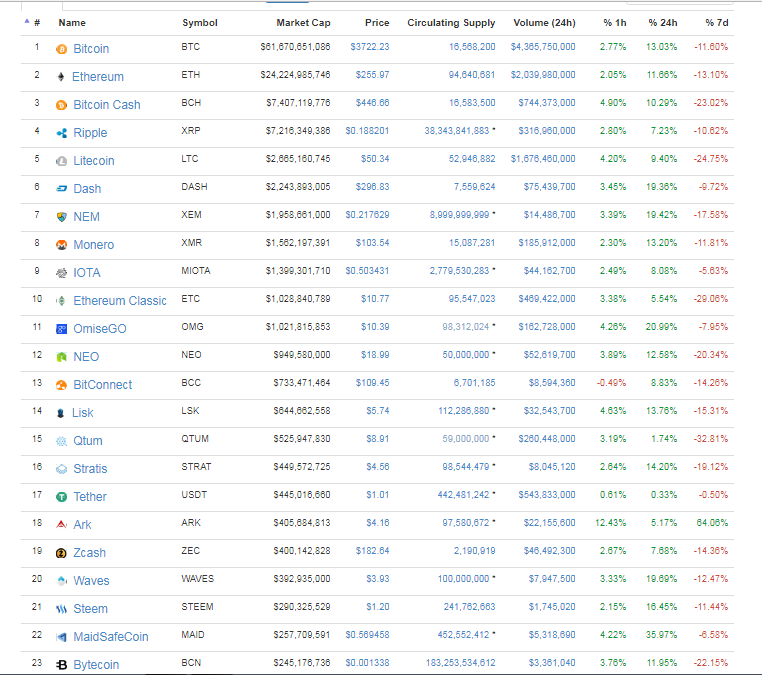
Task: Click the Zcash logo icon
Action: tap(61, 553)
